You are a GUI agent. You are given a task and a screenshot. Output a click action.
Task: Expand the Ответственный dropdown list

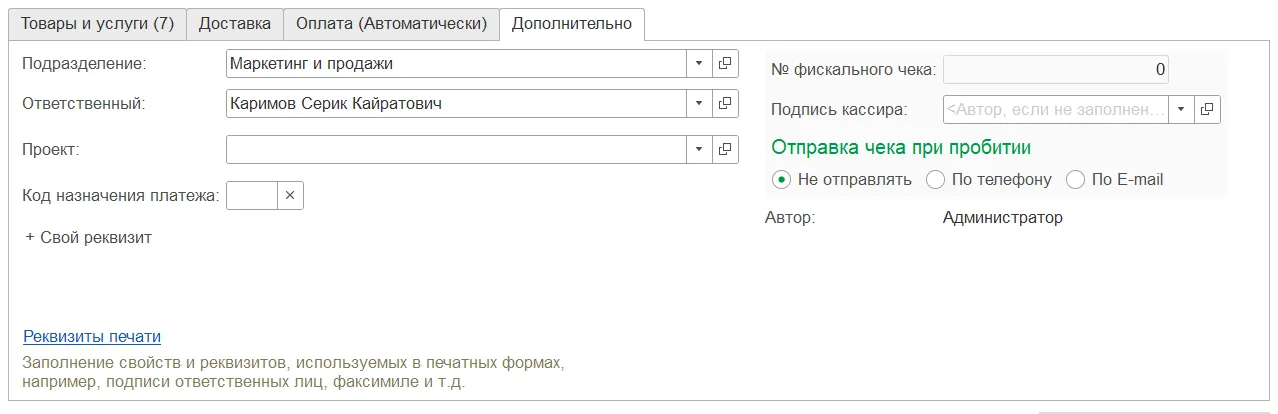click(699, 103)
